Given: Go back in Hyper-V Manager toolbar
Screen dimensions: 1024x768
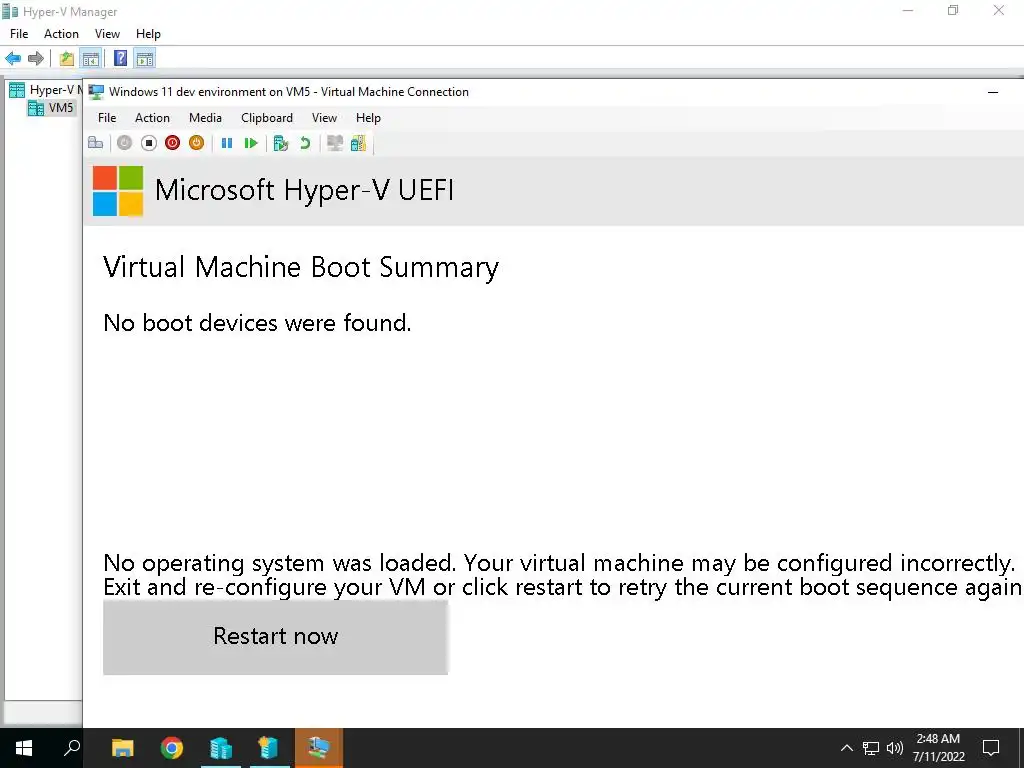Looking at the screenshot, I should (13, 59).
